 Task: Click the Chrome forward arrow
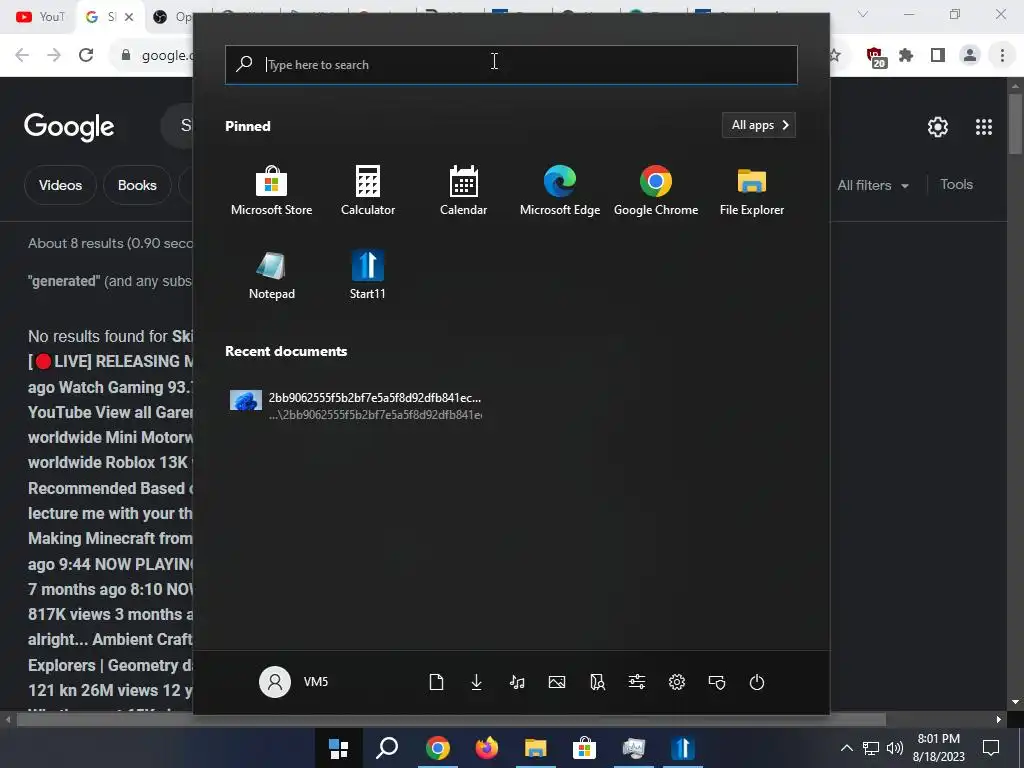[x=54, y=55]
